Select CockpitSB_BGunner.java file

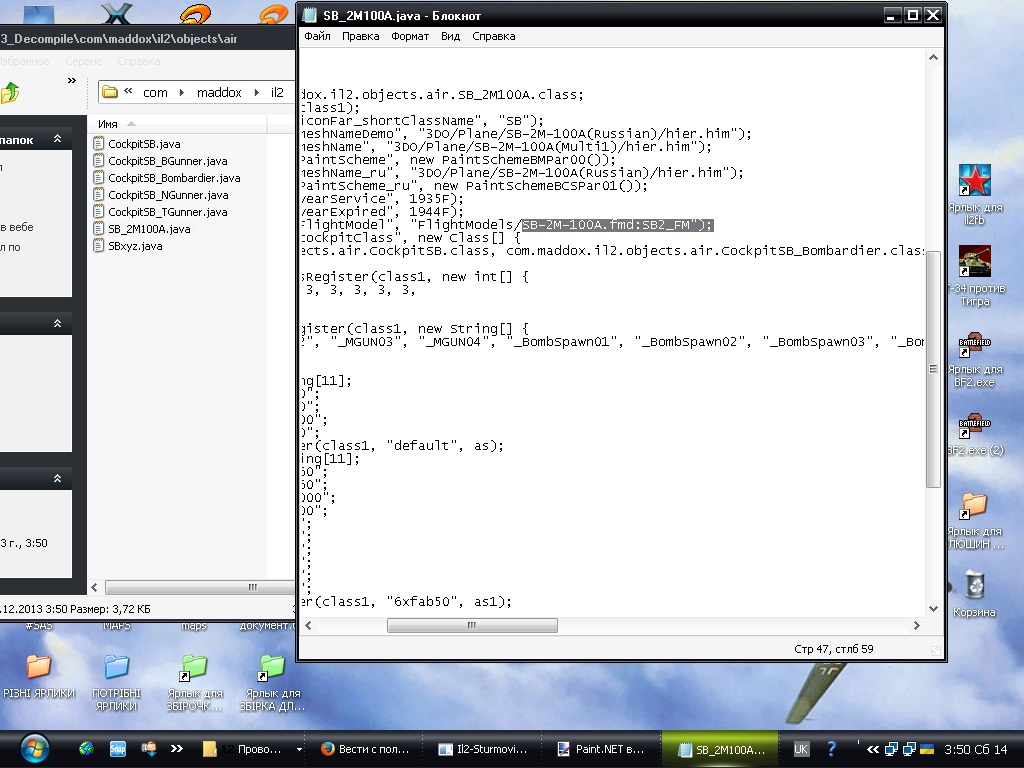(161, 161)
